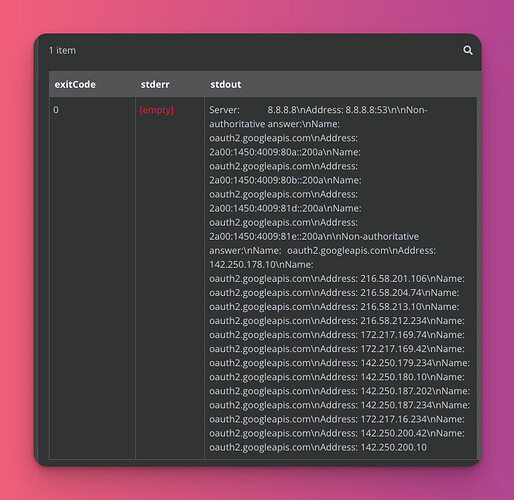This screenshot has height=500, width=514.
Task: Click the line with address 142.250.187.234
Action: pos(339,405)
